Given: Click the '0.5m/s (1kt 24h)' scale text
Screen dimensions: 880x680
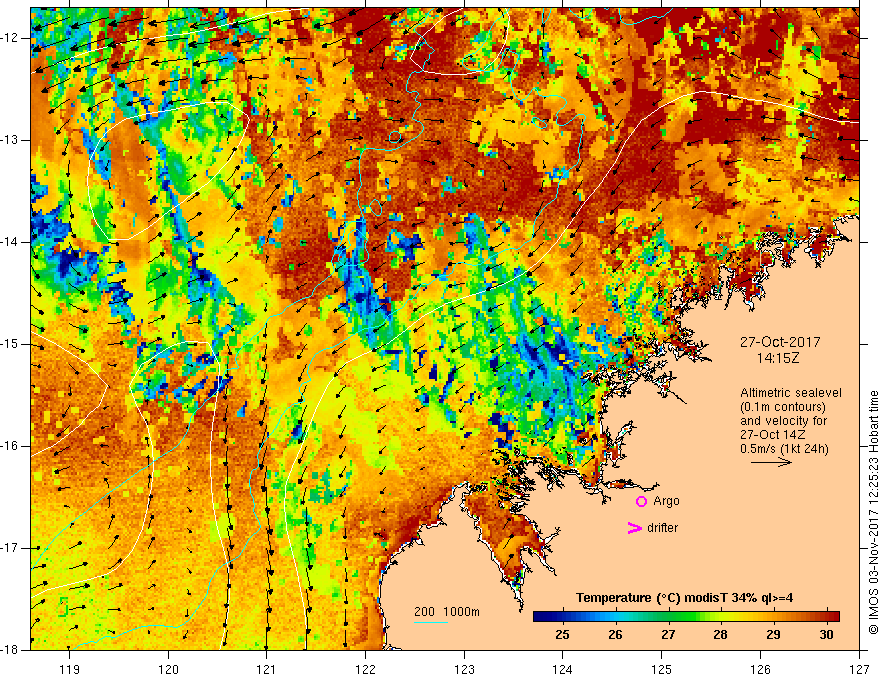Looking at the screenshot, I should [x=784, y=449].
